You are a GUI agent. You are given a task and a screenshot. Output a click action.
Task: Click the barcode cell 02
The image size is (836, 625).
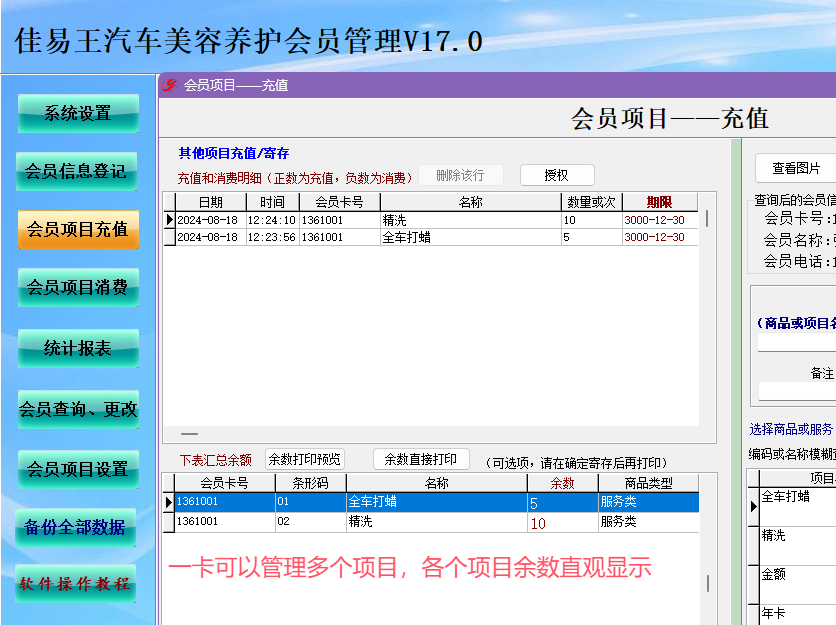click(x=310, y=522)
